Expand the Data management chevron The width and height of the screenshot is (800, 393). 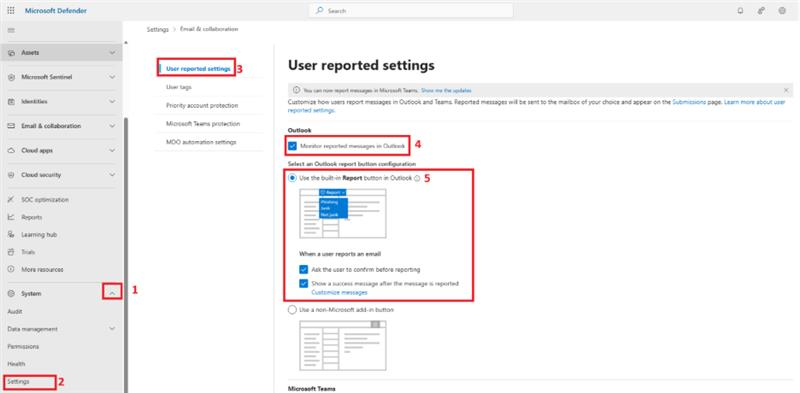[112, 329]
